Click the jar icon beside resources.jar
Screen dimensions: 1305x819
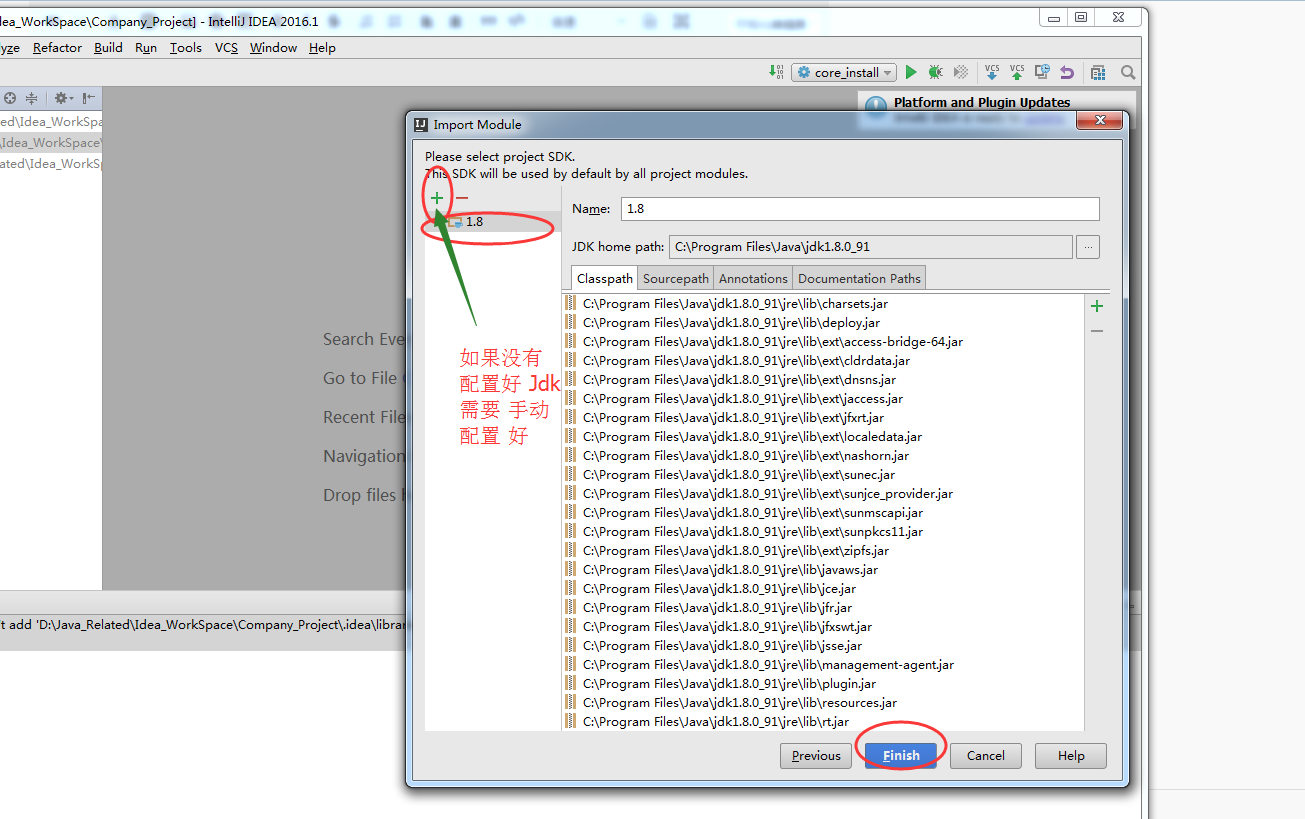tap(571, 702)
